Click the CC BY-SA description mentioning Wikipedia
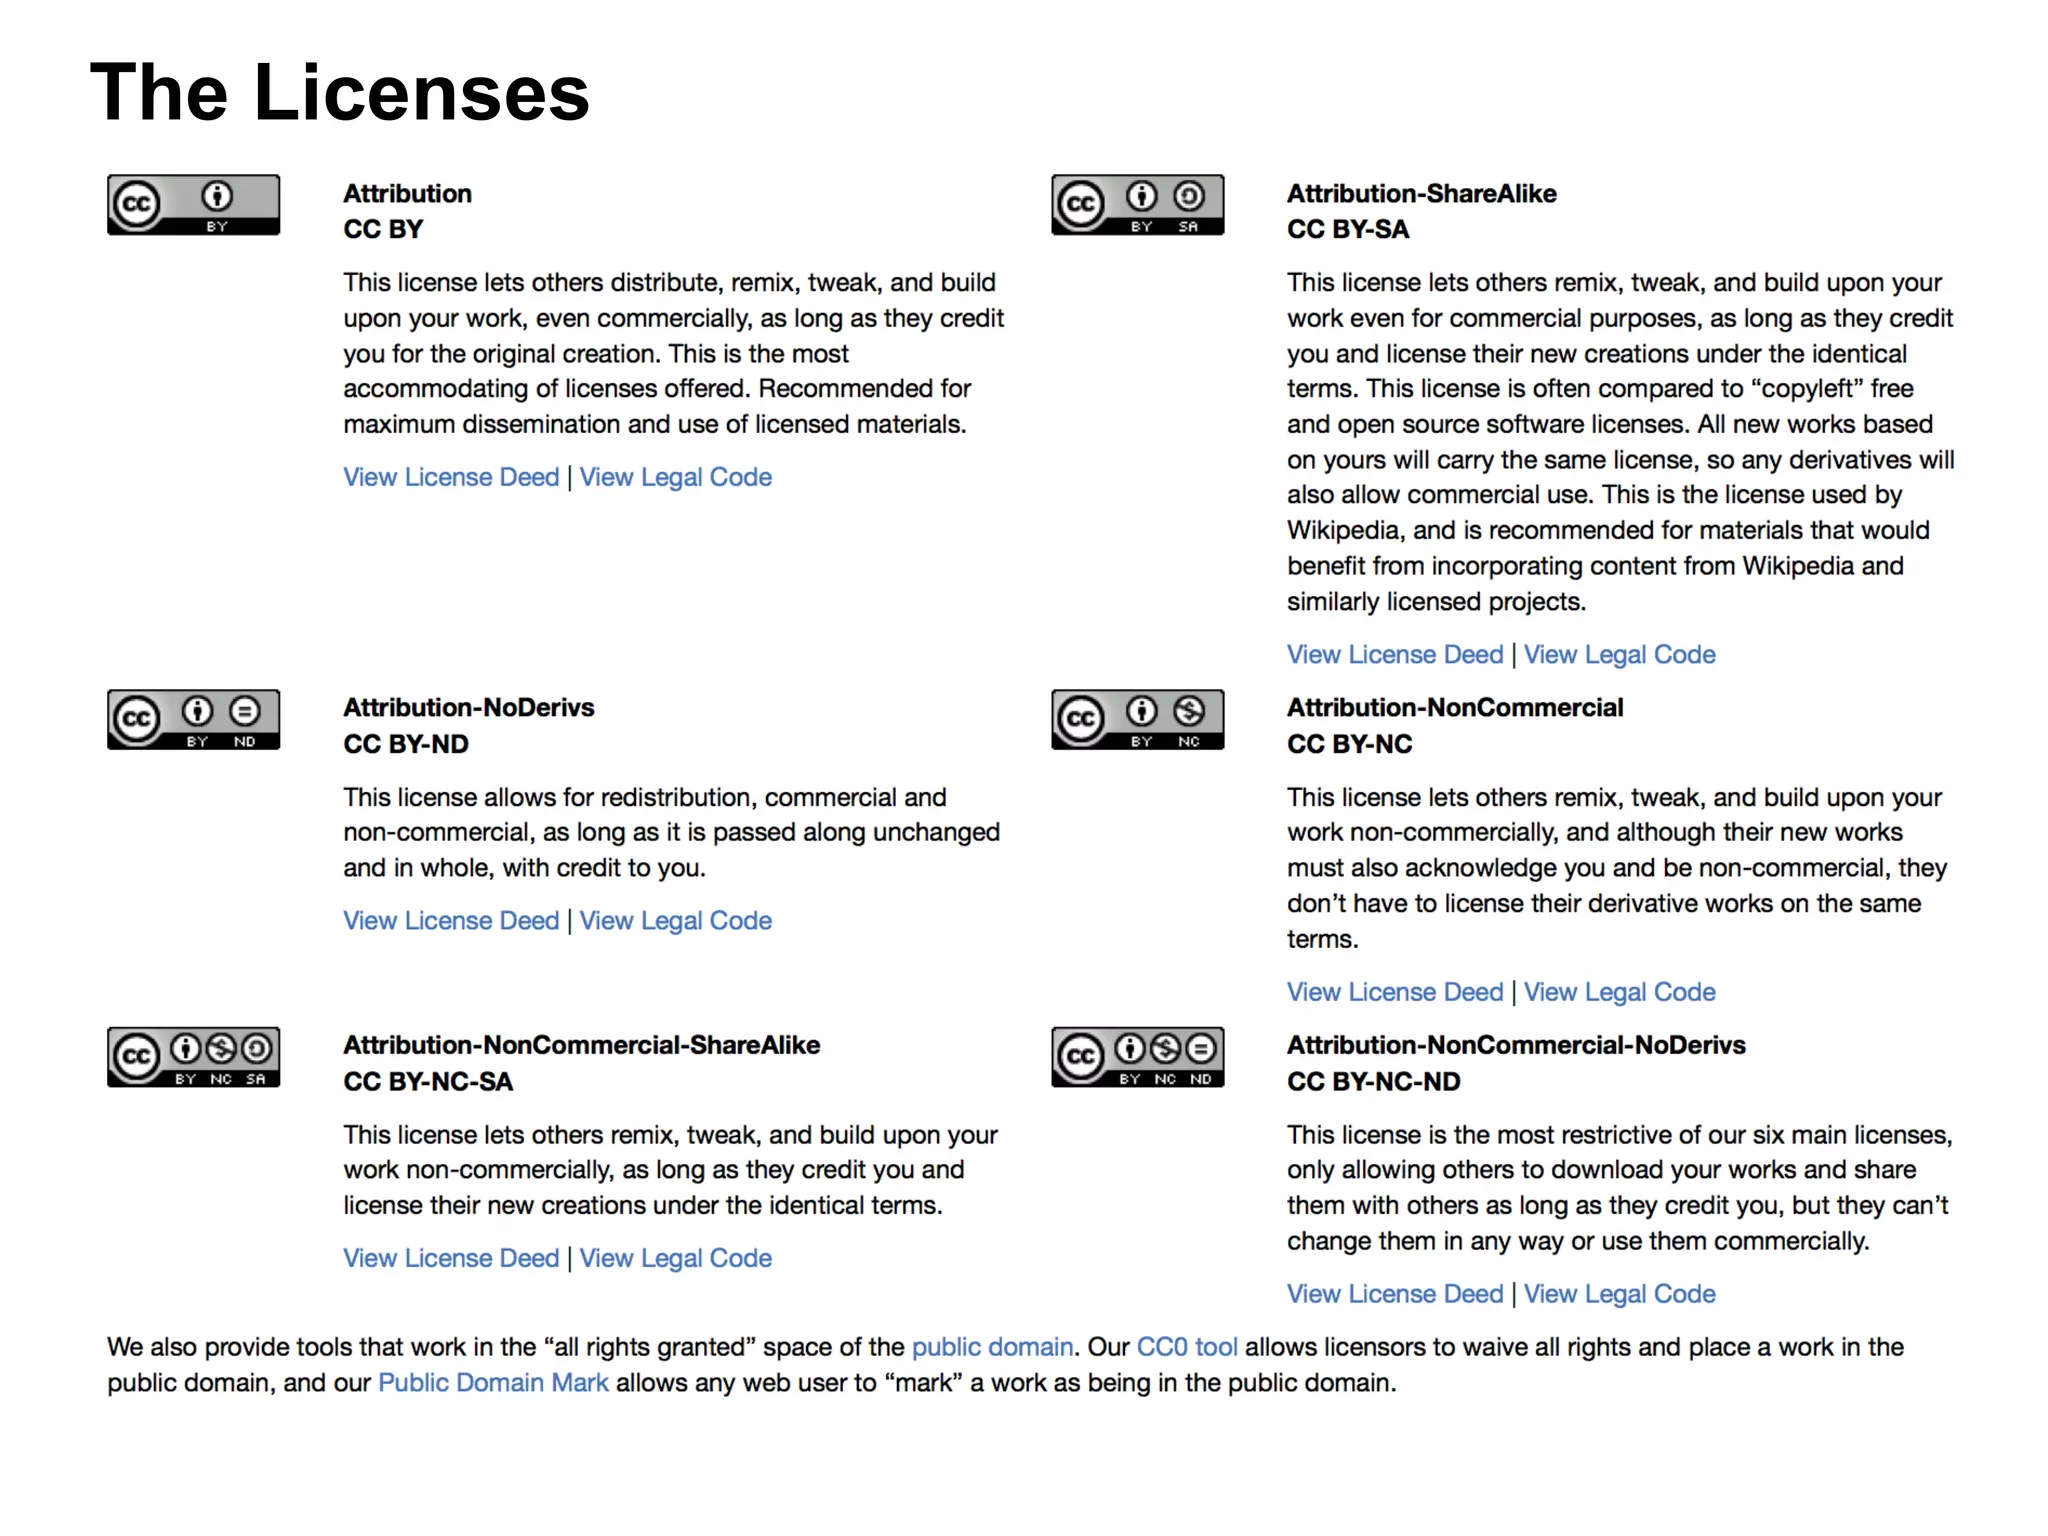This screenshot has width=2048, height=1536. (x=1621, y=442)
